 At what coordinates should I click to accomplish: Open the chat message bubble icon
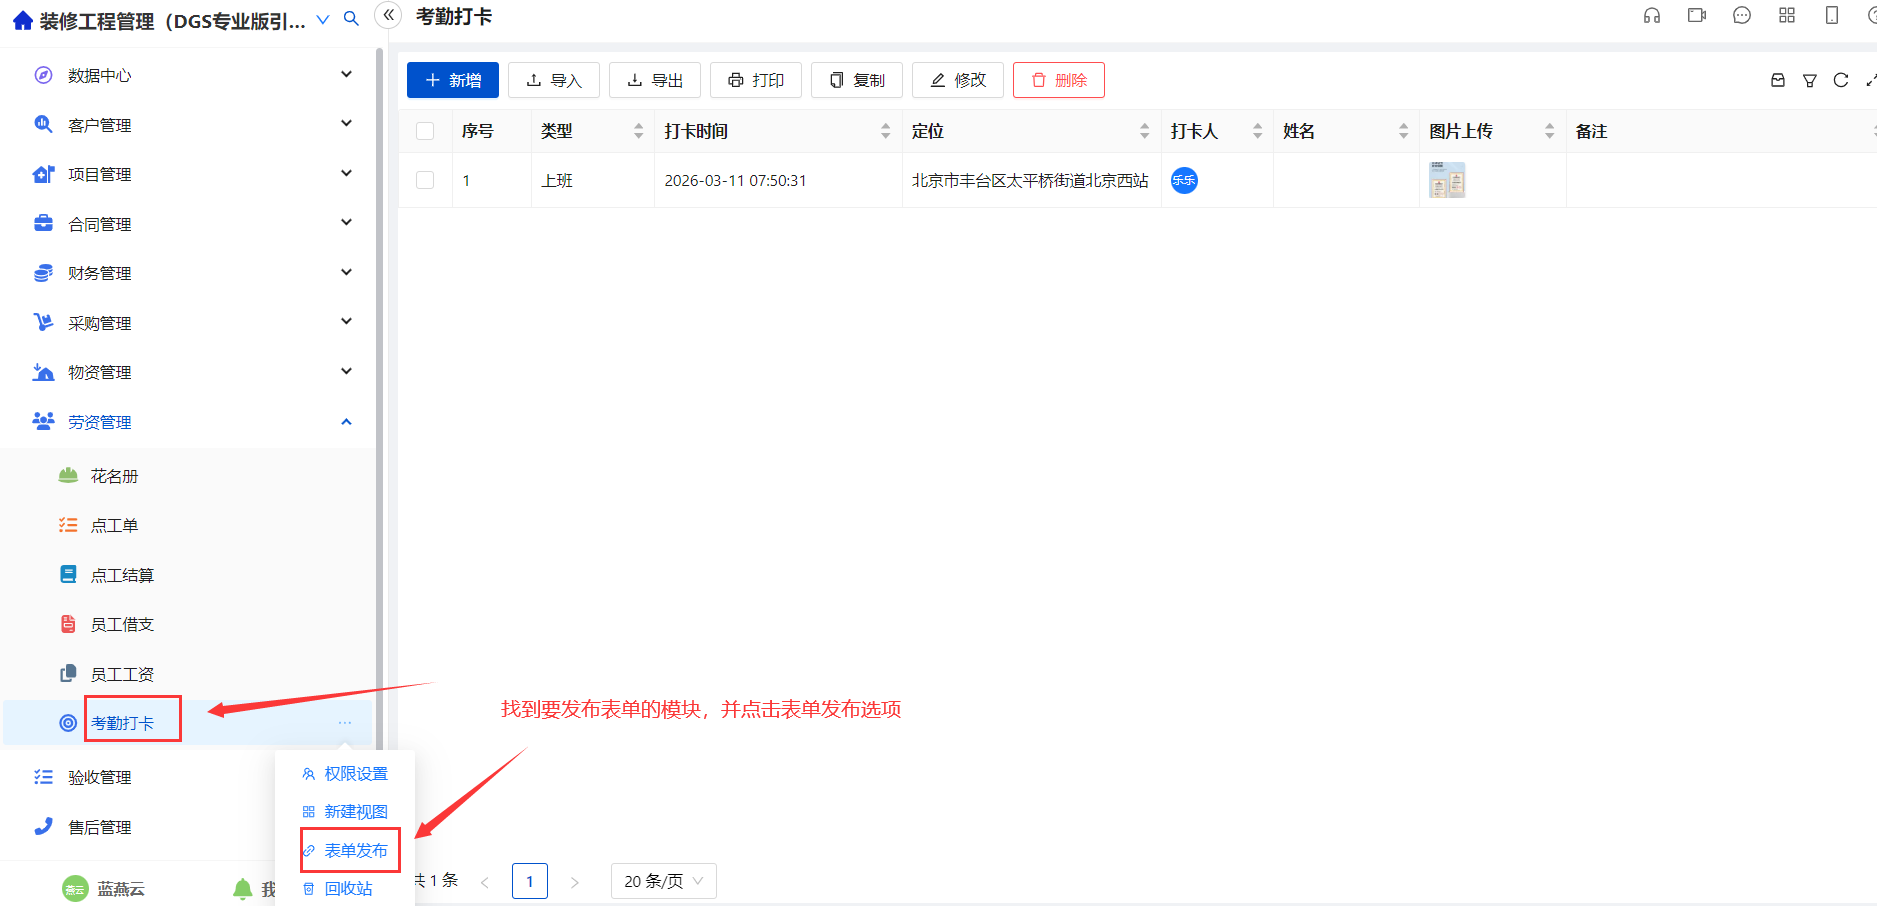(x=1742, y=16)
